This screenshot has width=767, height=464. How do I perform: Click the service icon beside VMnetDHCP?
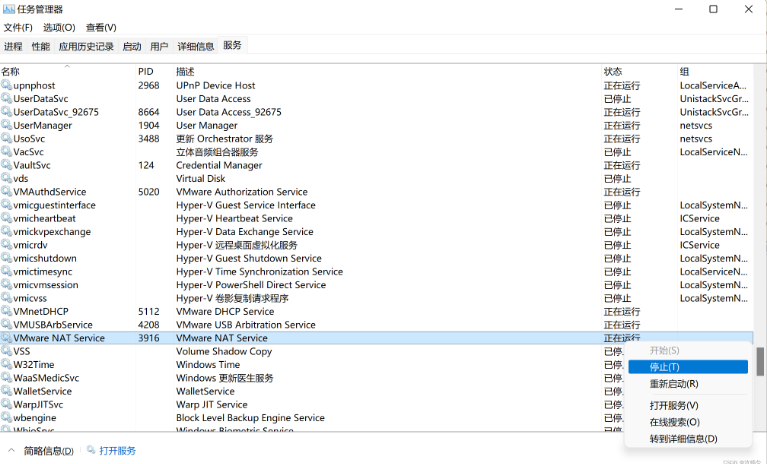(x=6, y=311)
